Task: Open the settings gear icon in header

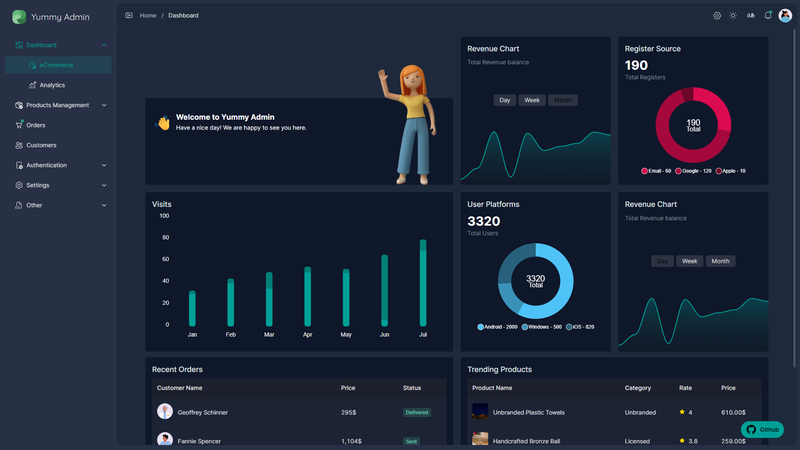Action: coord(717,16)
